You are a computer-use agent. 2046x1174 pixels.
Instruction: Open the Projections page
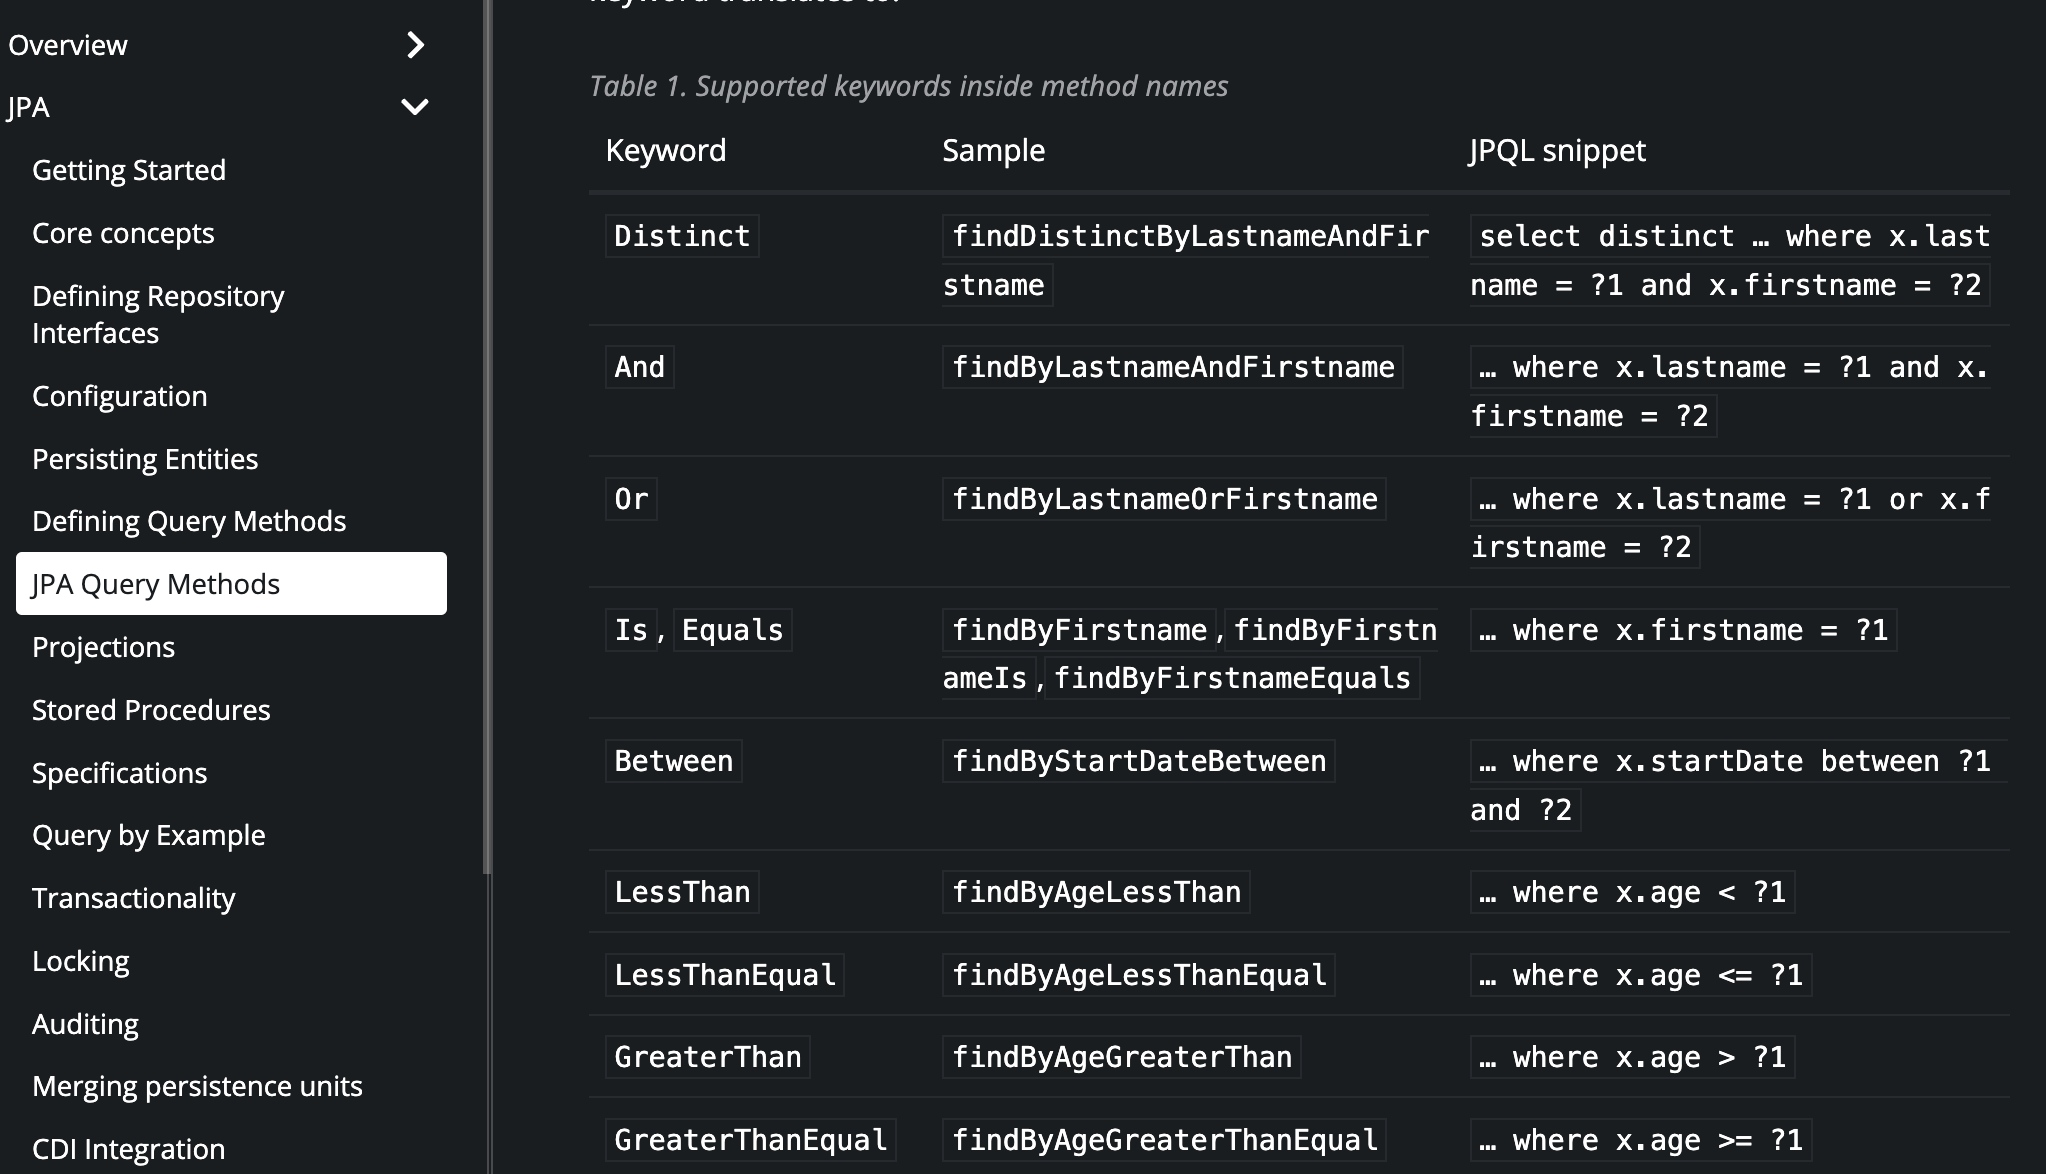103,647
